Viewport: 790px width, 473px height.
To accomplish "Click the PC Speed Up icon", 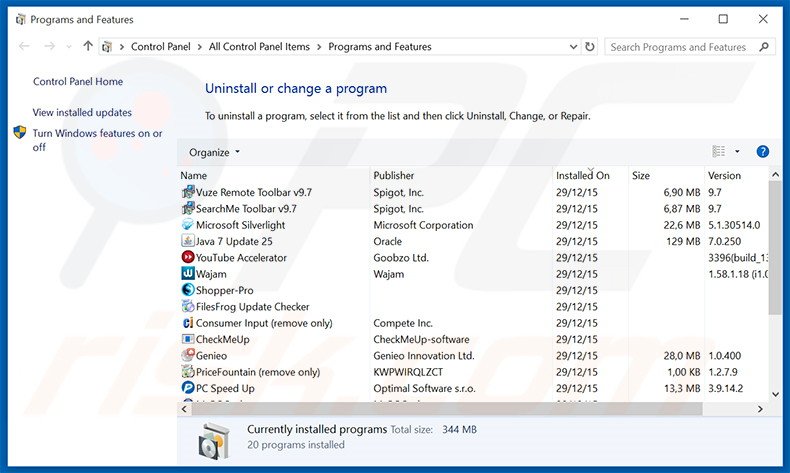I will 188,388.
